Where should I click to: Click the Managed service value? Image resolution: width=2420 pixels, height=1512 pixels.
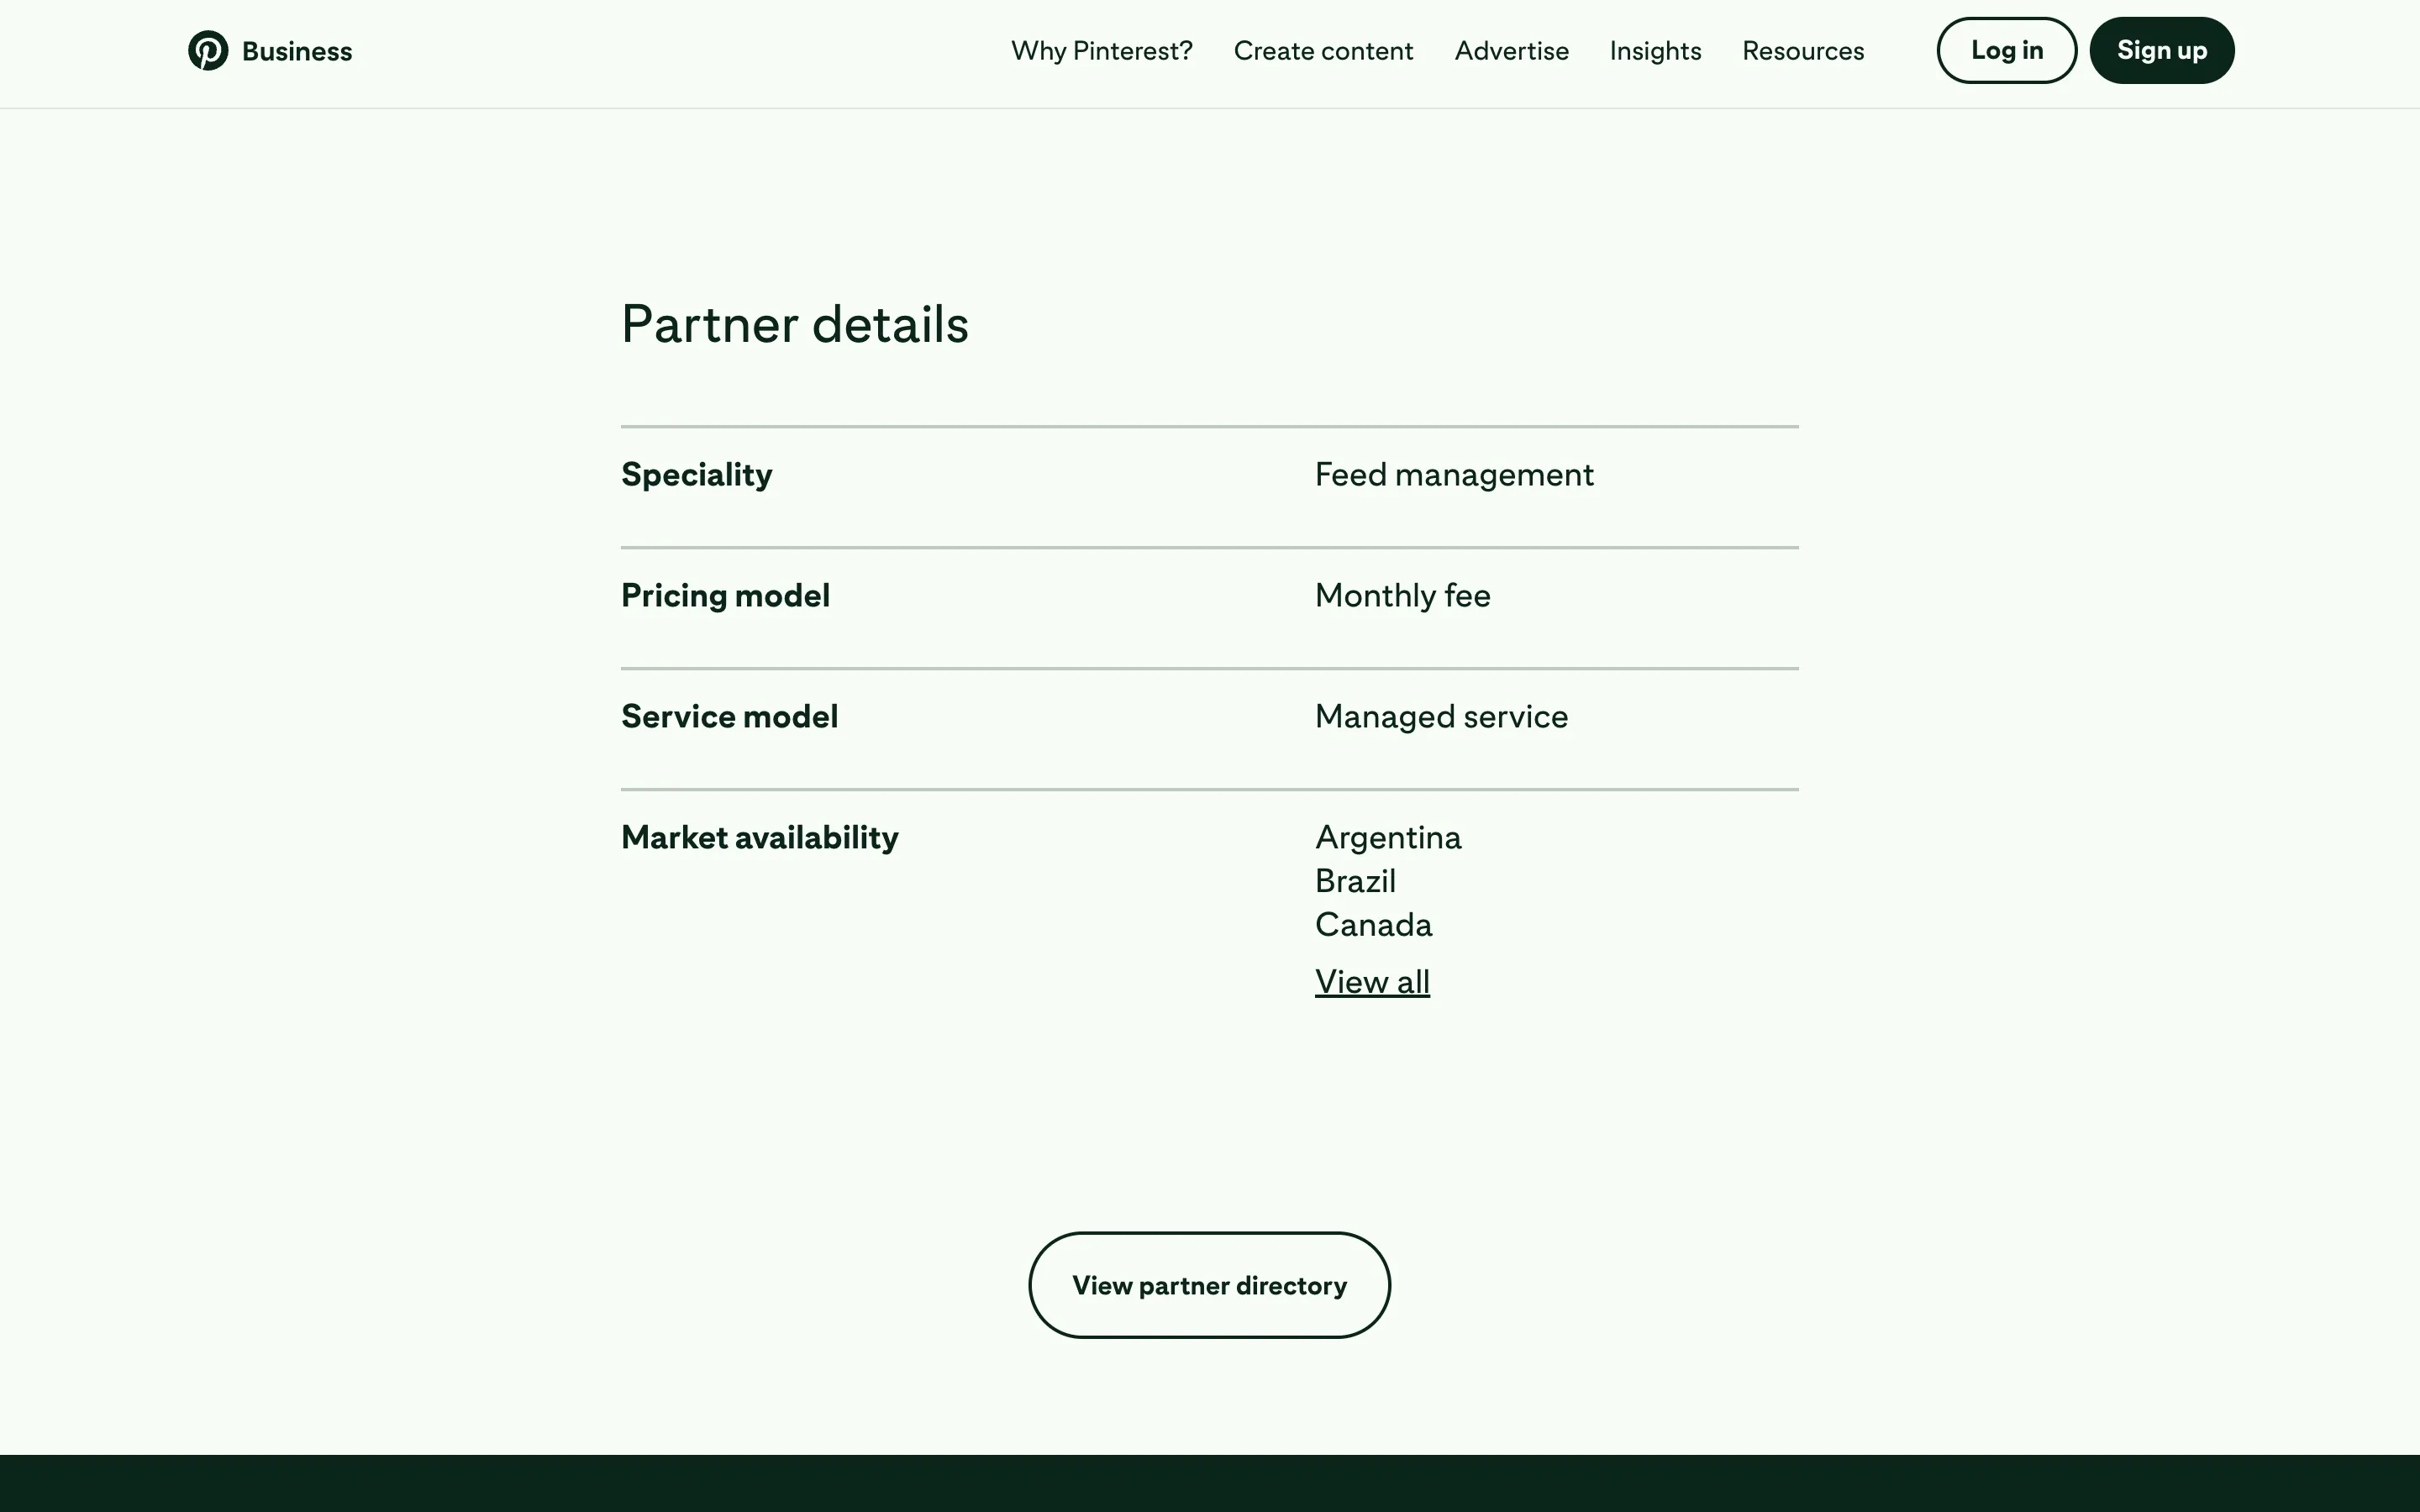pyautogui.click(x=1440, y=717)
